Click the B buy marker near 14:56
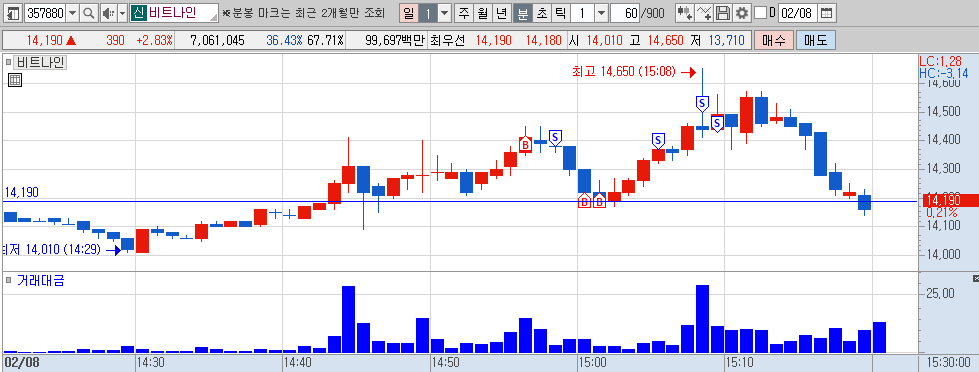The width and height of the screenshot is (979, 372). tap(525, 144)
